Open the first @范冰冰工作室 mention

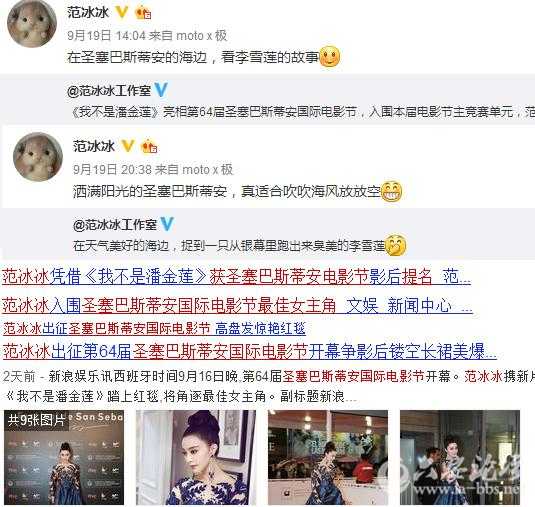[109, 91]
